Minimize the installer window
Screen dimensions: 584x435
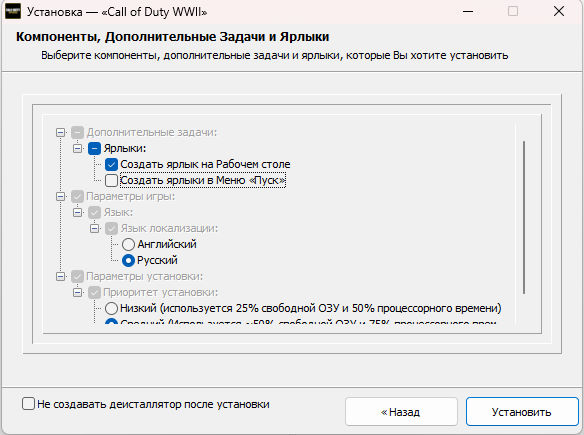pyautogui.click(x=468, y=12)
